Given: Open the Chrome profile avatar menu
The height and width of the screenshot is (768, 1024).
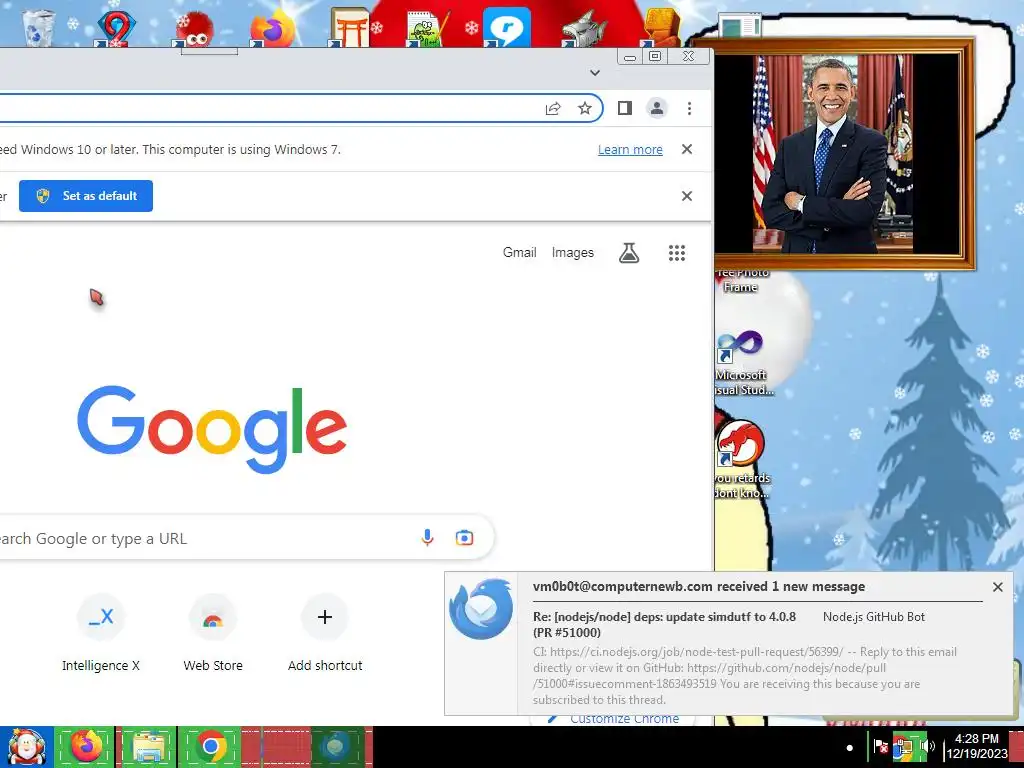Looking at the screenshot, I should click(x=657, y=108).
